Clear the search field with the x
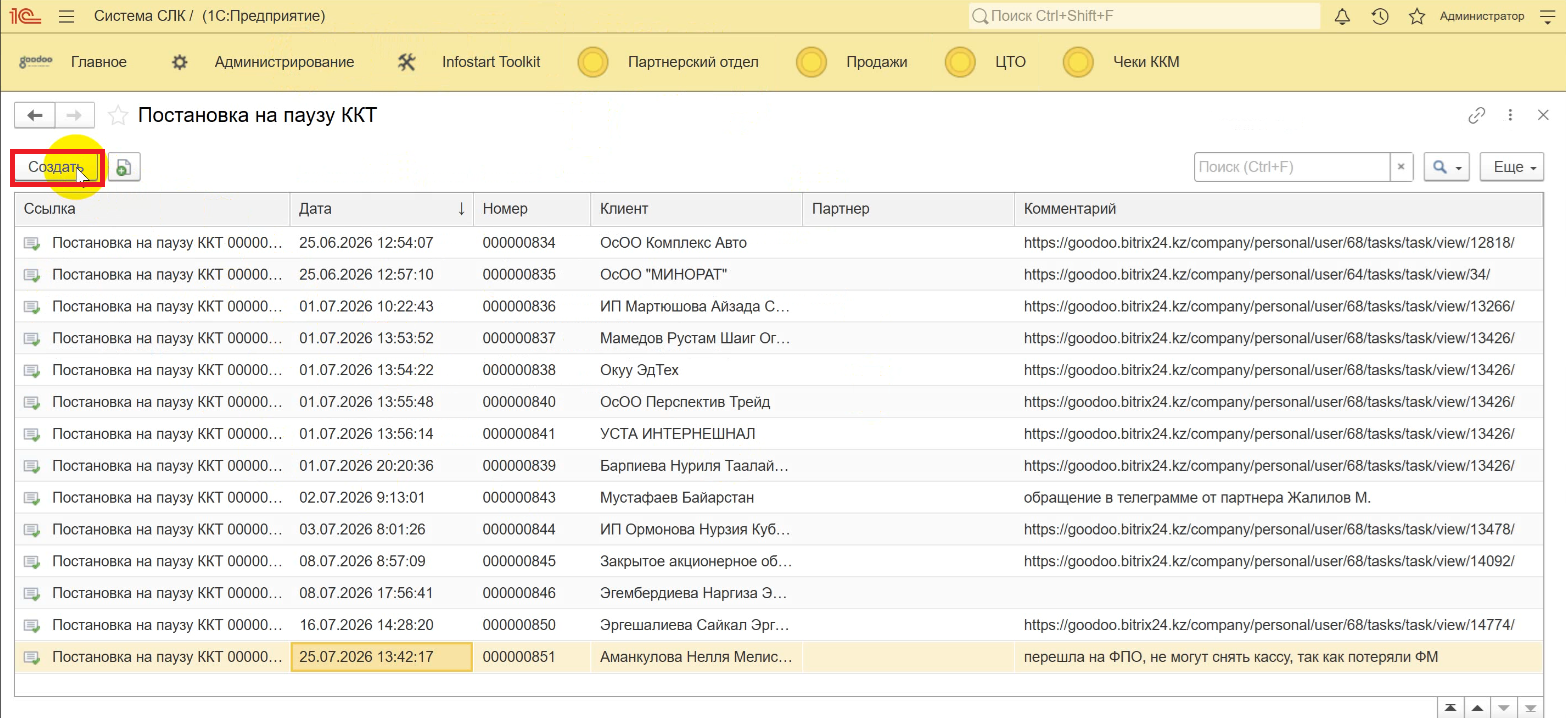The height and width of the screenshot is (718, 1566). click(x=1402, y=167)
